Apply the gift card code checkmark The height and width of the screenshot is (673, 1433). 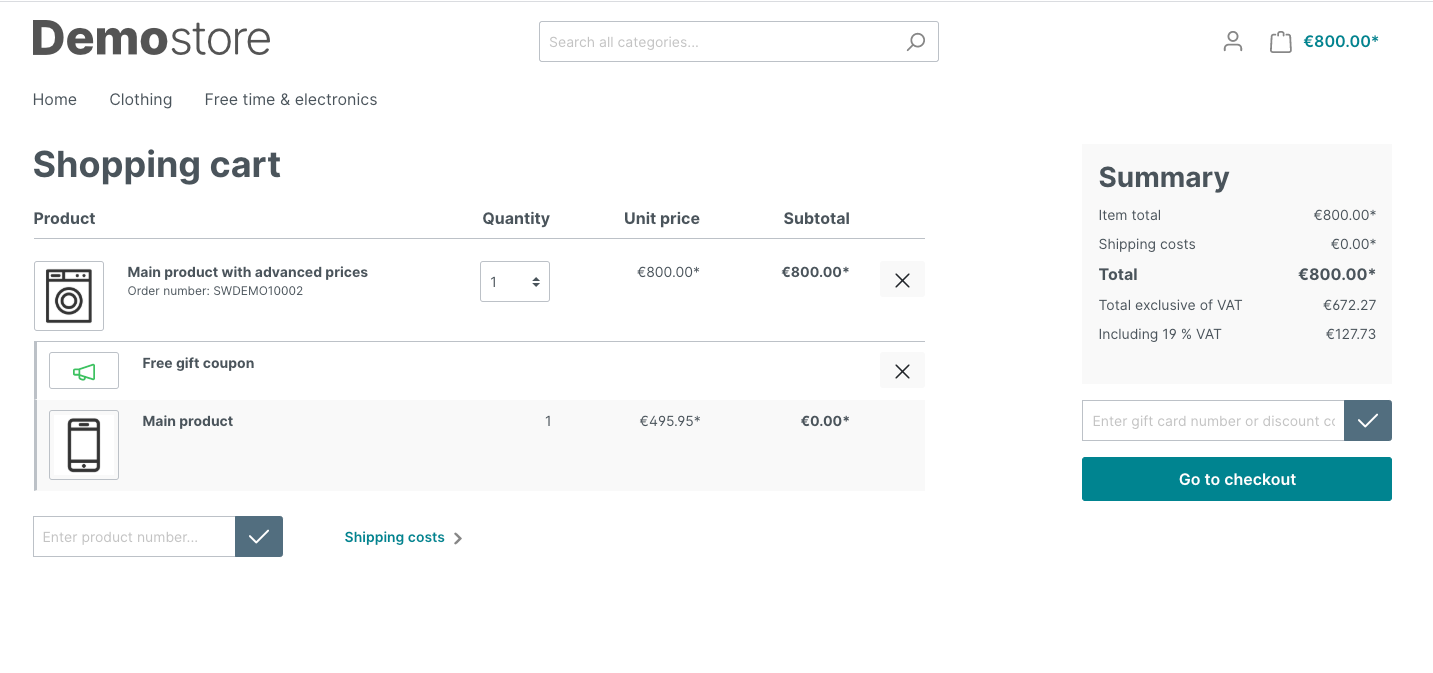(1367, 421)
